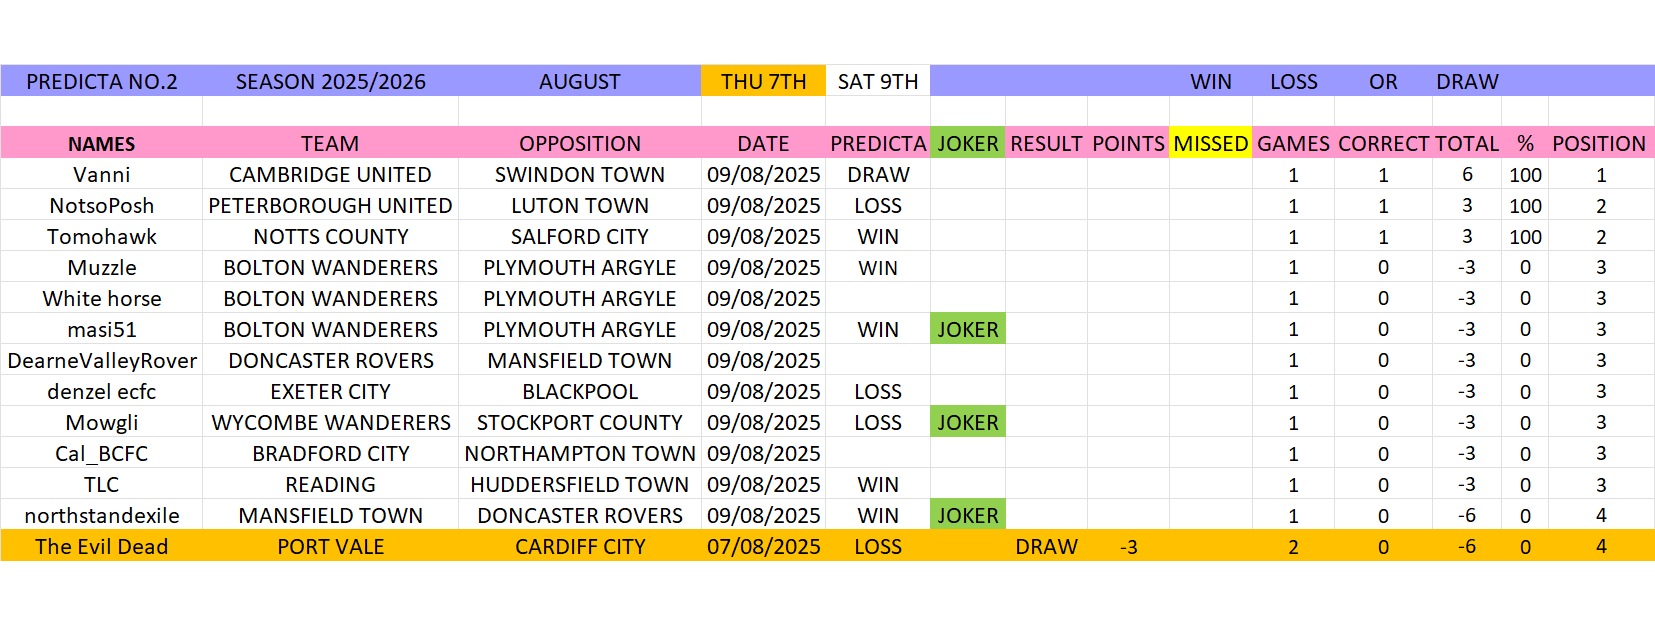
Task: Click the PORT VALE team cell
Action: [x=330, y=546]
